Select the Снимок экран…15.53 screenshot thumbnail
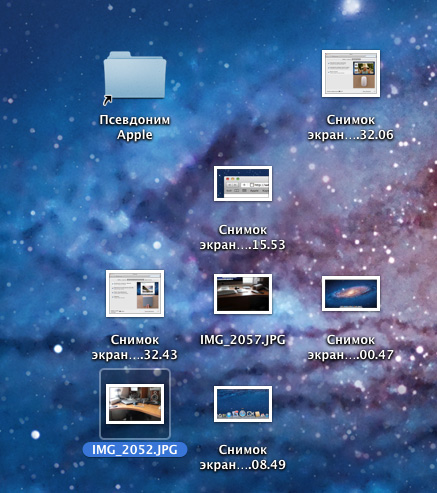The height and width of the screenshot is (493, 437). [x=243, y=183]
